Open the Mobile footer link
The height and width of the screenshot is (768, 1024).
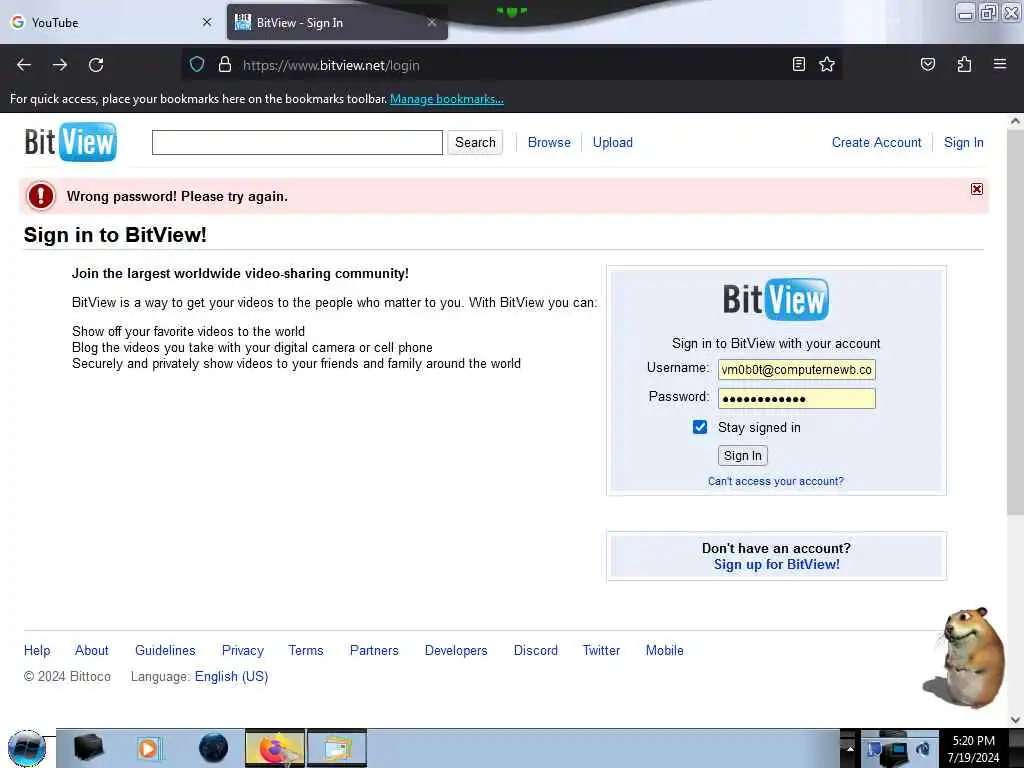coord(665,650)
